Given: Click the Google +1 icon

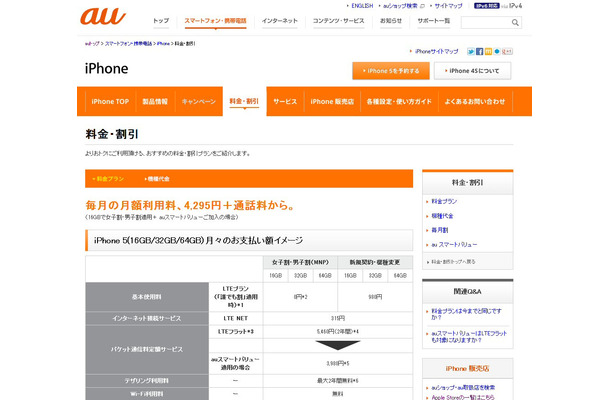Looking at the screenshot, I should click(507, 51).
